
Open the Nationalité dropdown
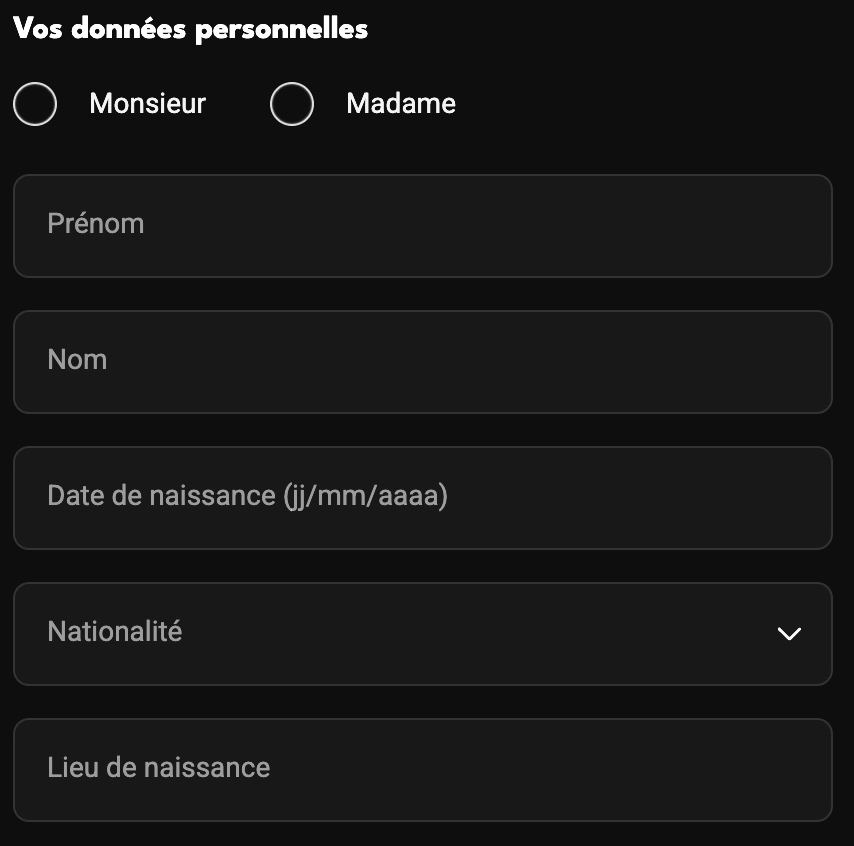423,634
